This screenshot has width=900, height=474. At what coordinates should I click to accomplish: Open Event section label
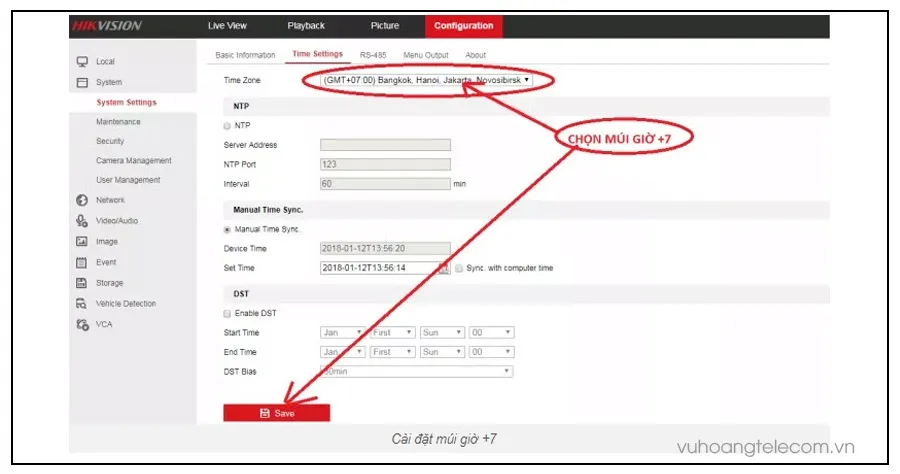click(106, 262)
